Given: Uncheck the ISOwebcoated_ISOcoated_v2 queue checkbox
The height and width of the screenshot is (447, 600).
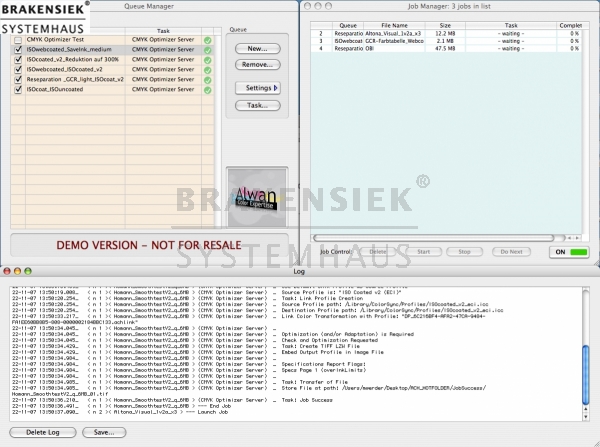Looking at the screenshot, I should pyautogui.click(x=18, y=70).
